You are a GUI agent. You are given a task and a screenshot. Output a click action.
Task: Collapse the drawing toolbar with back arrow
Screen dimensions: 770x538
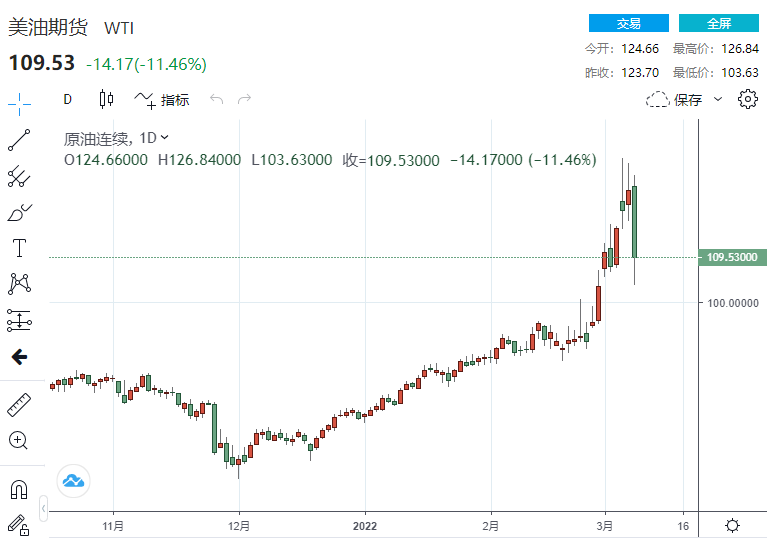click(x=19, y=357)
